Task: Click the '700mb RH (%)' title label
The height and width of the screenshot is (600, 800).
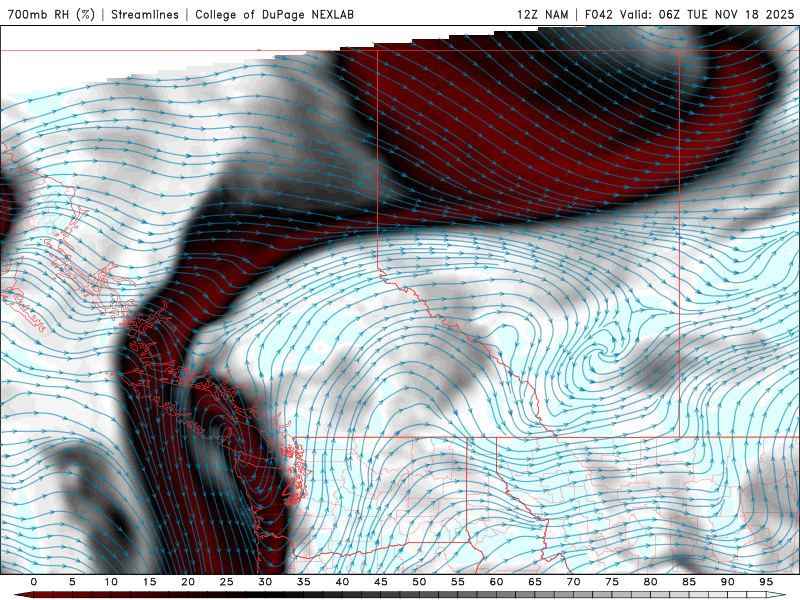Action: [52, 14]
